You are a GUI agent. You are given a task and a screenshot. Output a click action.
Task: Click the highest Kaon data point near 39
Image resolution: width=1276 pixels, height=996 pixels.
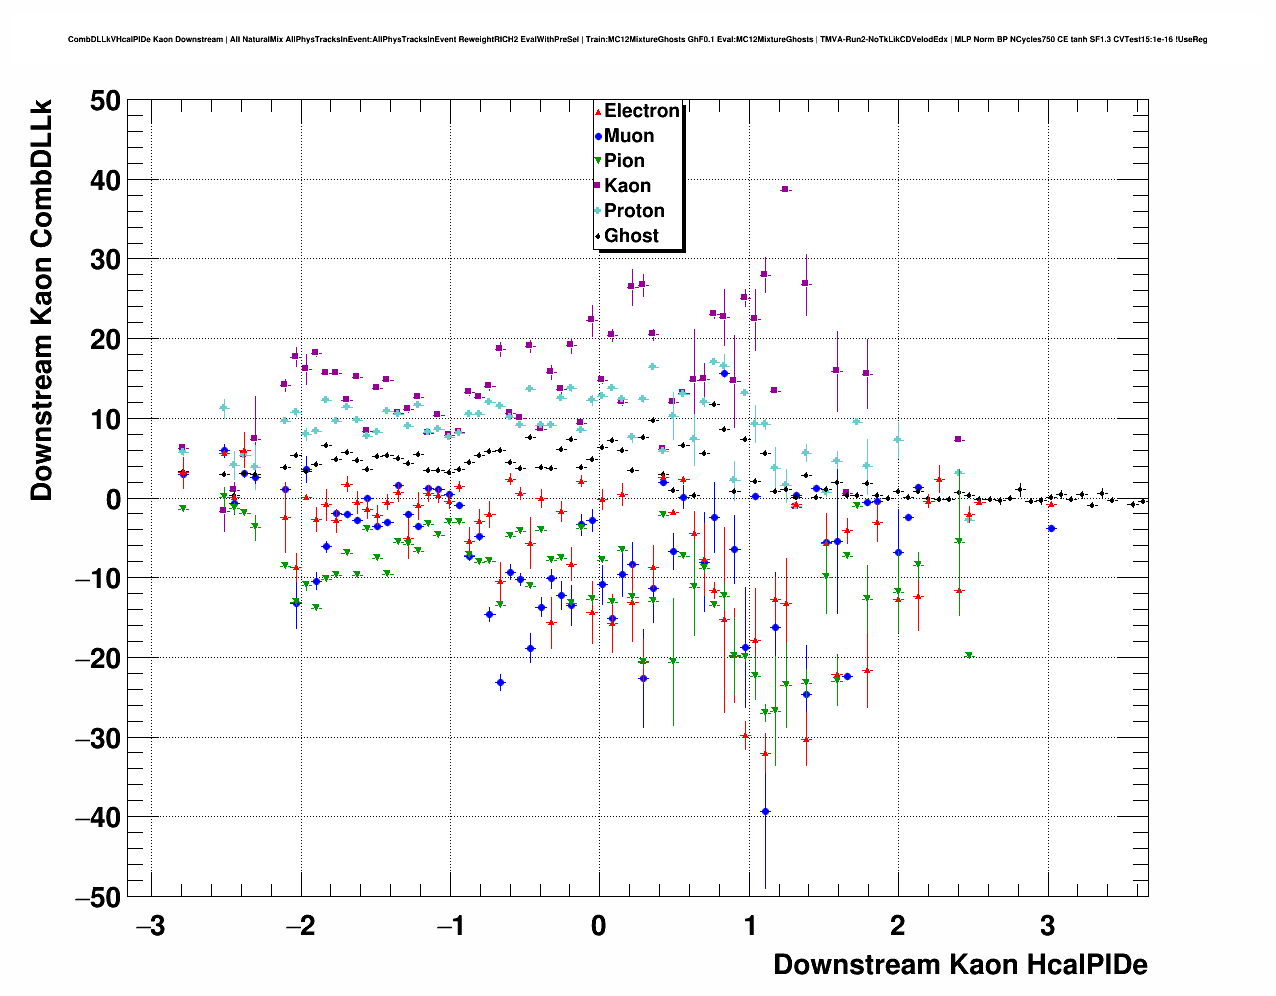[785, 189]
